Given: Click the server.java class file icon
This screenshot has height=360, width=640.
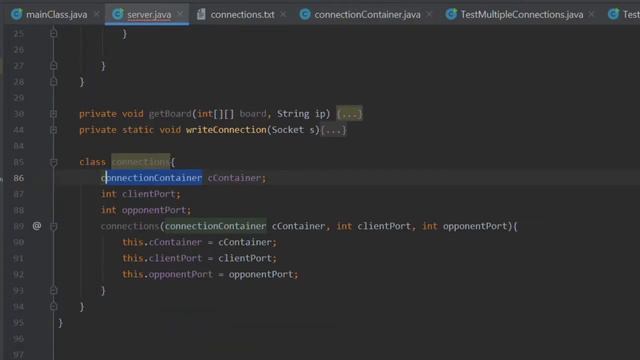Looking at the screenshot, I should [x=118, y=14].
